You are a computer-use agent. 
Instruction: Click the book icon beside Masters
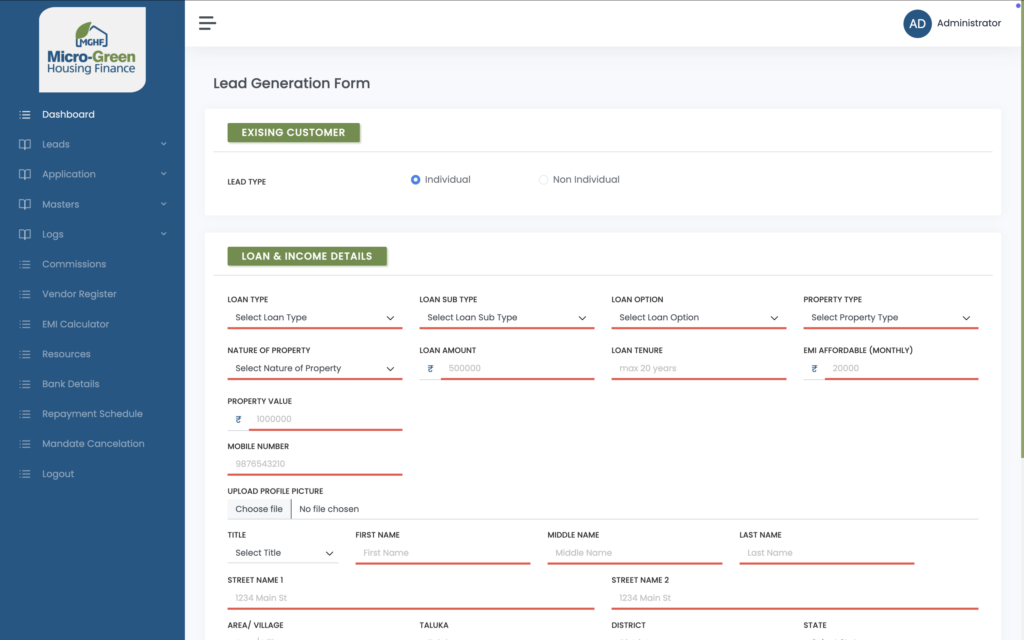[25, 204]
